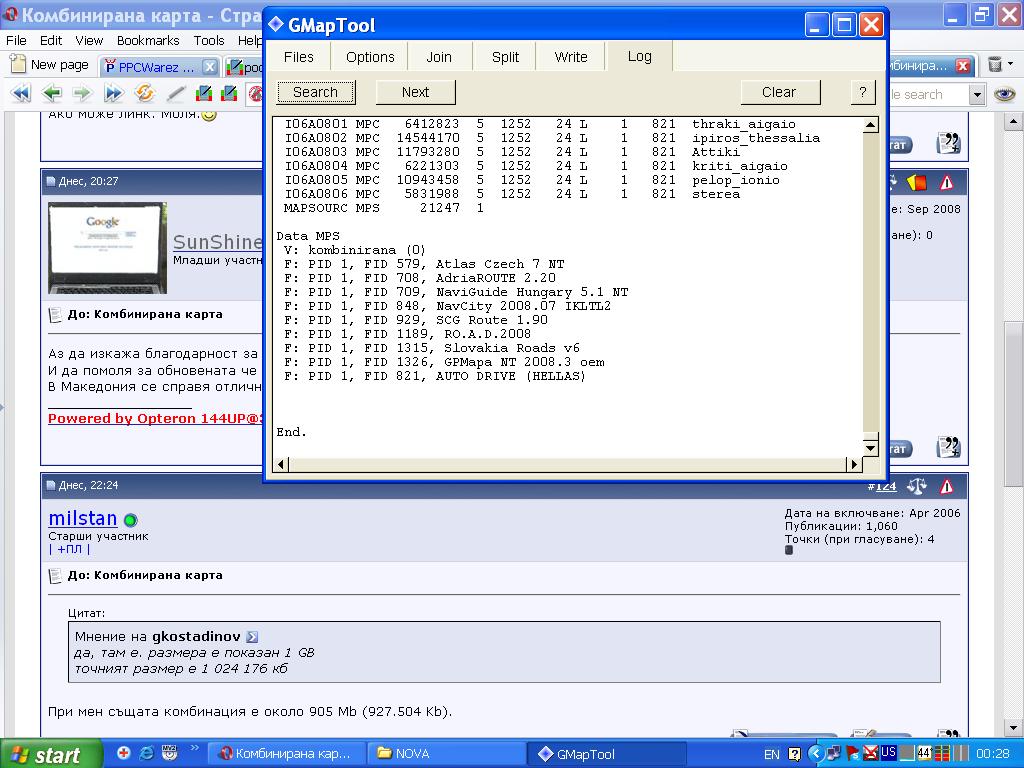Open the closed tabs trash icon

[995, 65]
